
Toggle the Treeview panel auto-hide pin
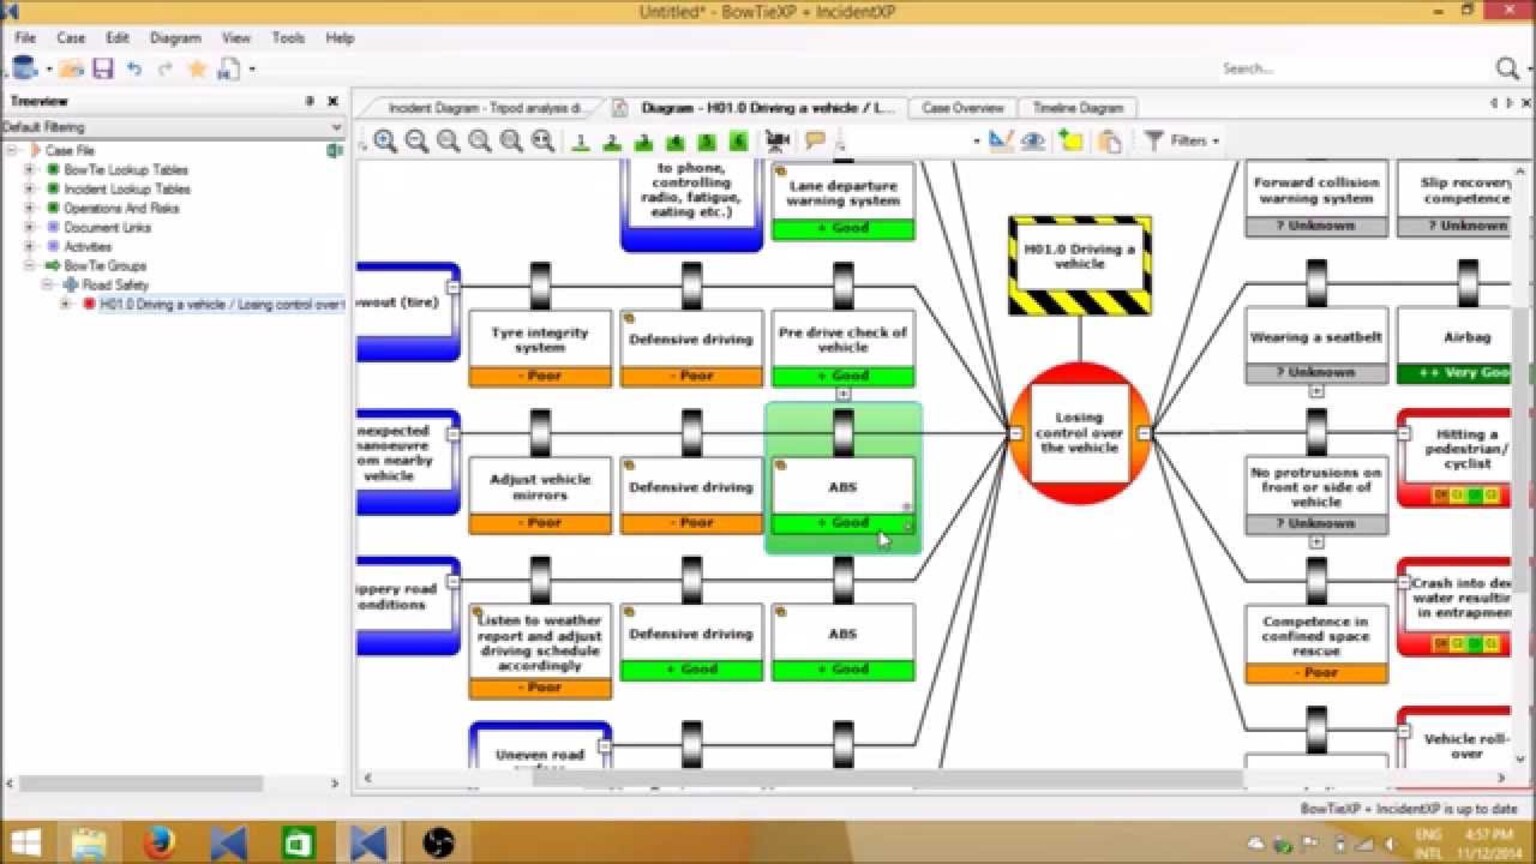coord(309,101)
